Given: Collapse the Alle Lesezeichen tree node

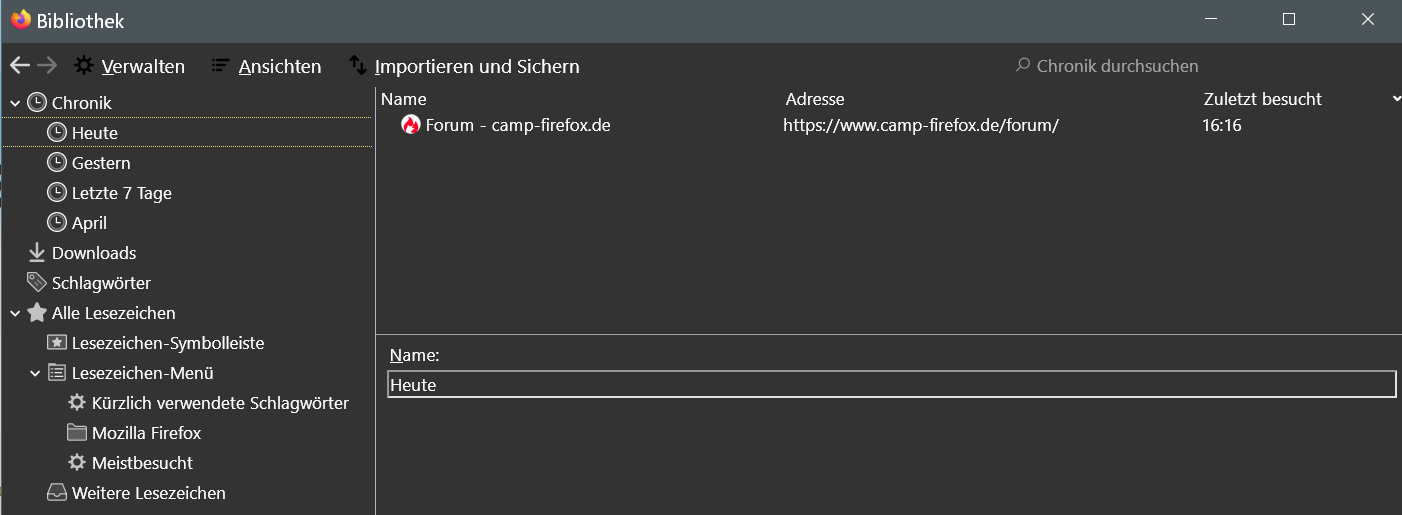Looking at the screenshot, I should point(15,313).
